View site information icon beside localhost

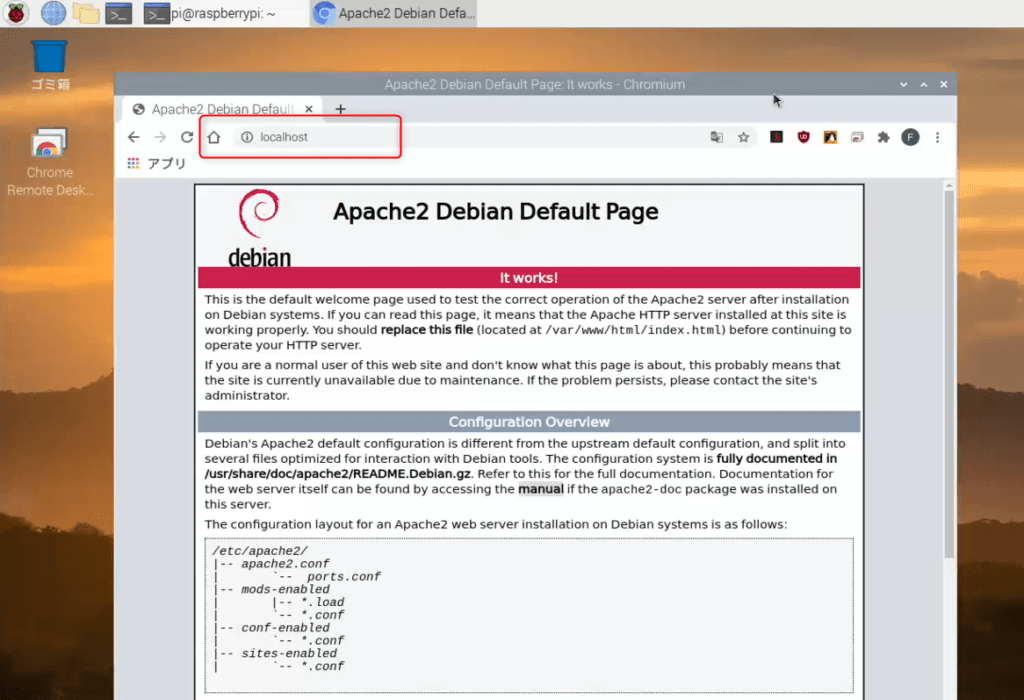click(247, 137)
